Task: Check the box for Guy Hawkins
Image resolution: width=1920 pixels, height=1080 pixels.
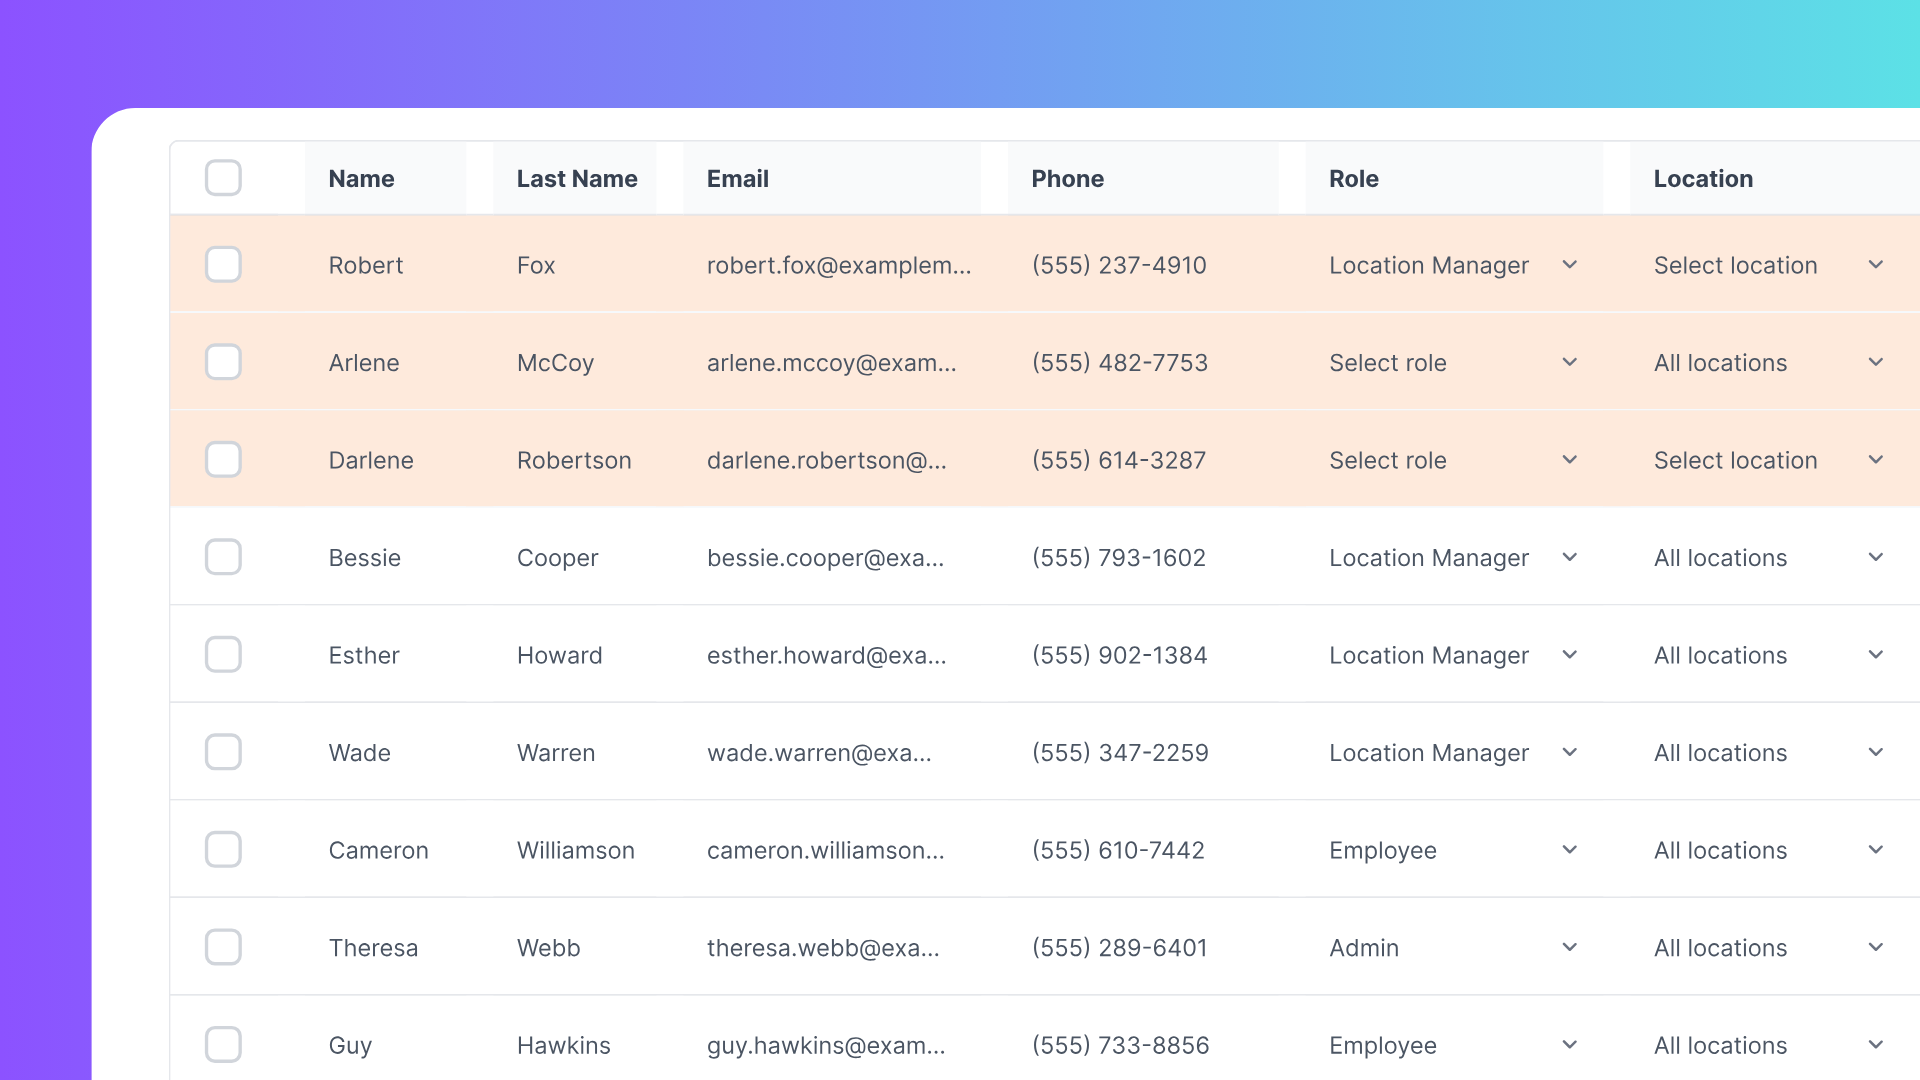Action: 223,1044
